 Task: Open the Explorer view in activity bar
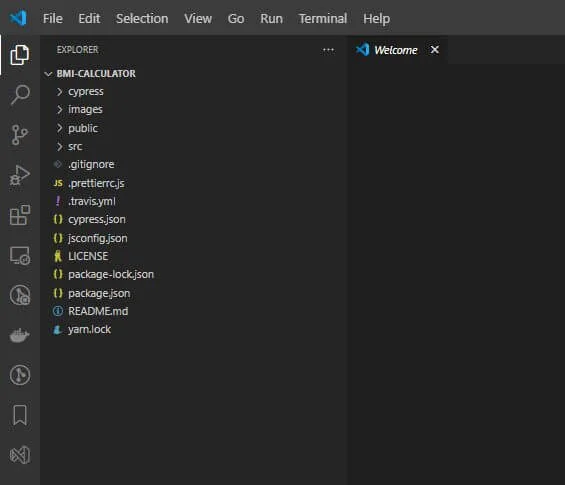pyautogui.click(x=19, y=55)
